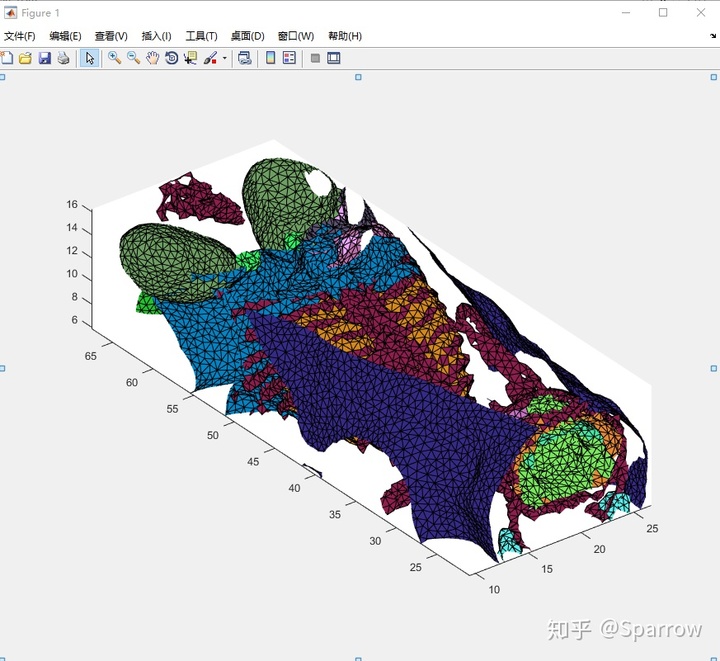
Task: Click the dock figure arrow
Action: click(713, 36)
